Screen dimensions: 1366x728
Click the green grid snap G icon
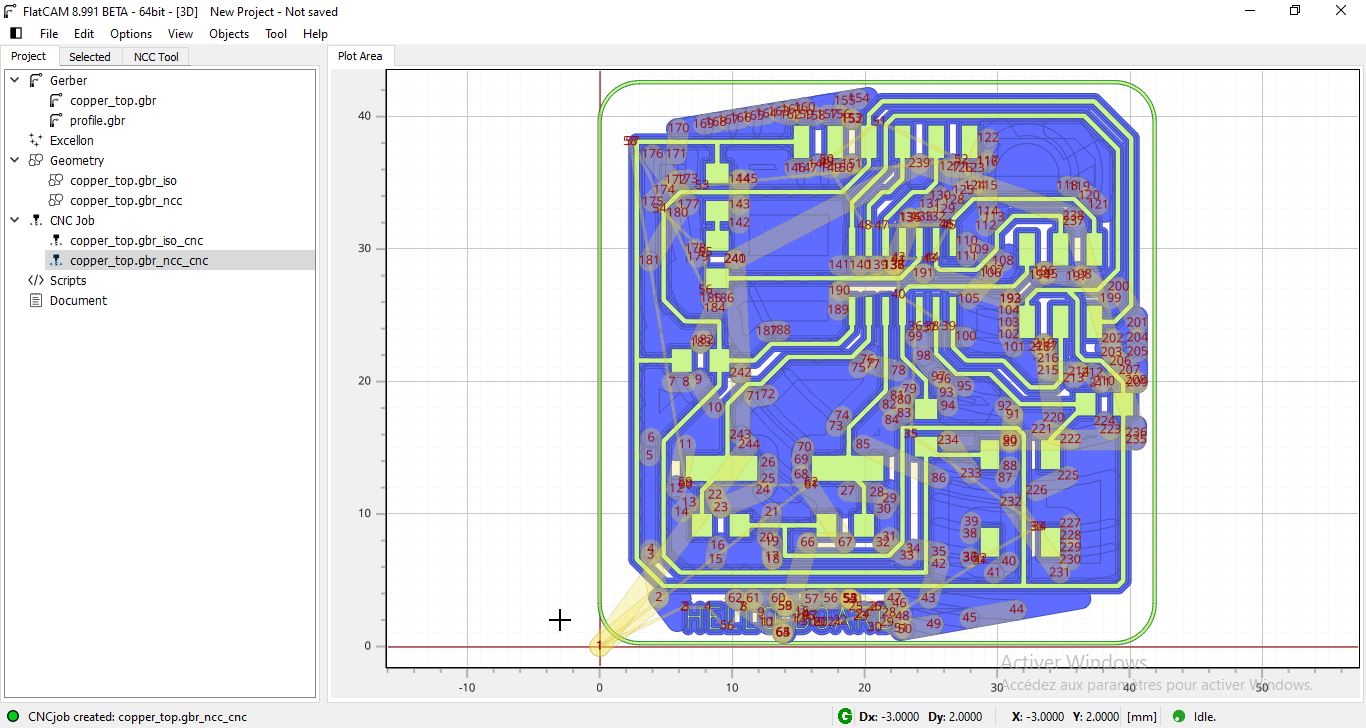coord(845,716)
